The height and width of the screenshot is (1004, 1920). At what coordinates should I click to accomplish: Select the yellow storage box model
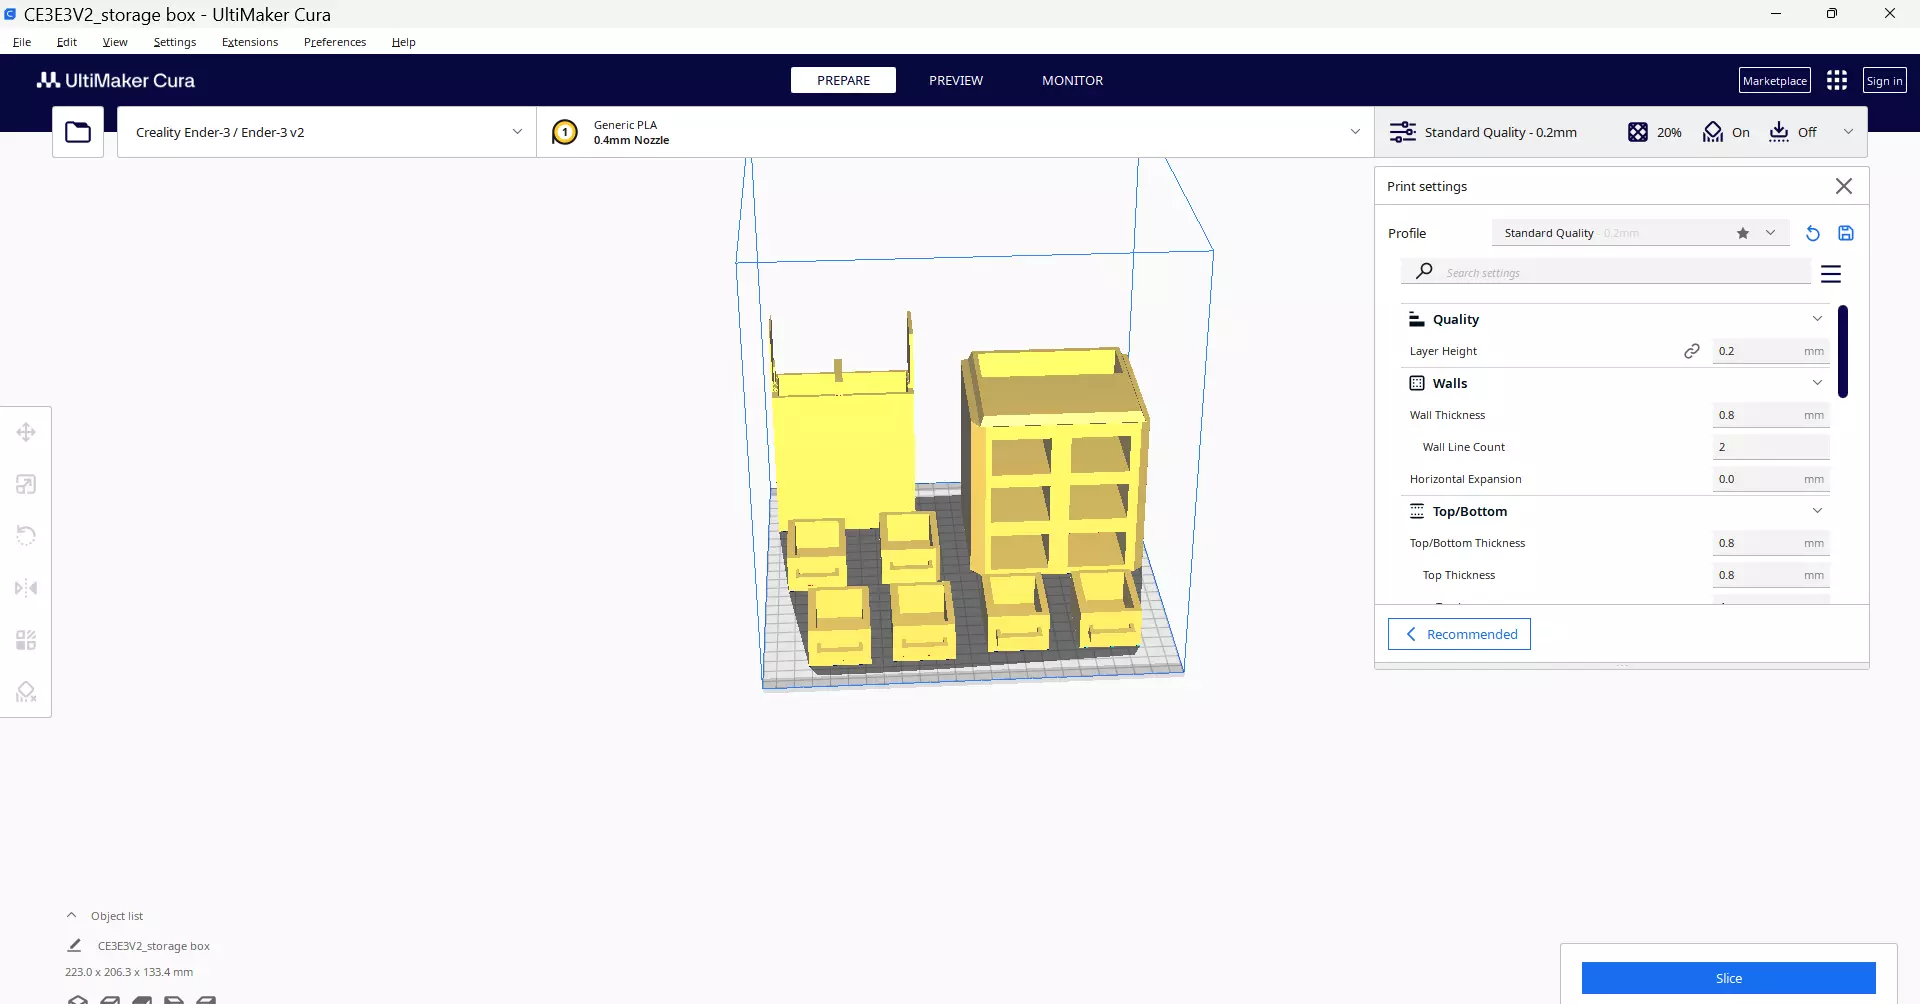pyautogui.click(x=960, y=490)
